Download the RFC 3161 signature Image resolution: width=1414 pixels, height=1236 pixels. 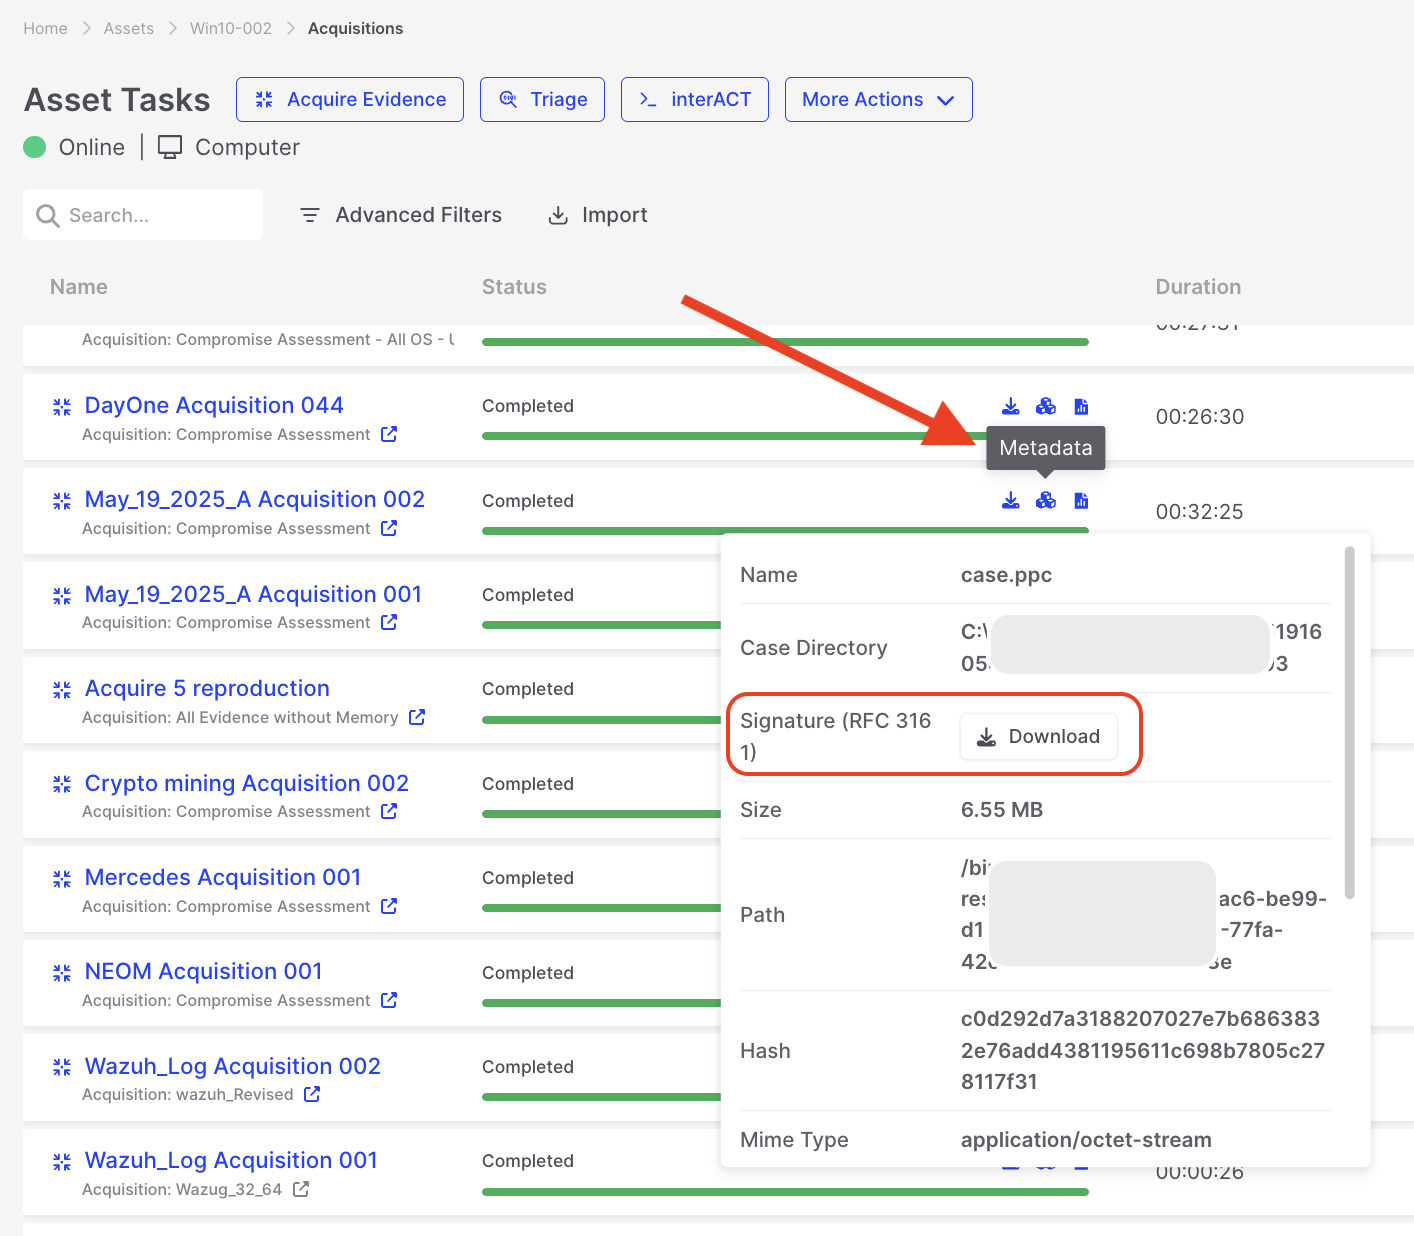[x=1038, y=737]
